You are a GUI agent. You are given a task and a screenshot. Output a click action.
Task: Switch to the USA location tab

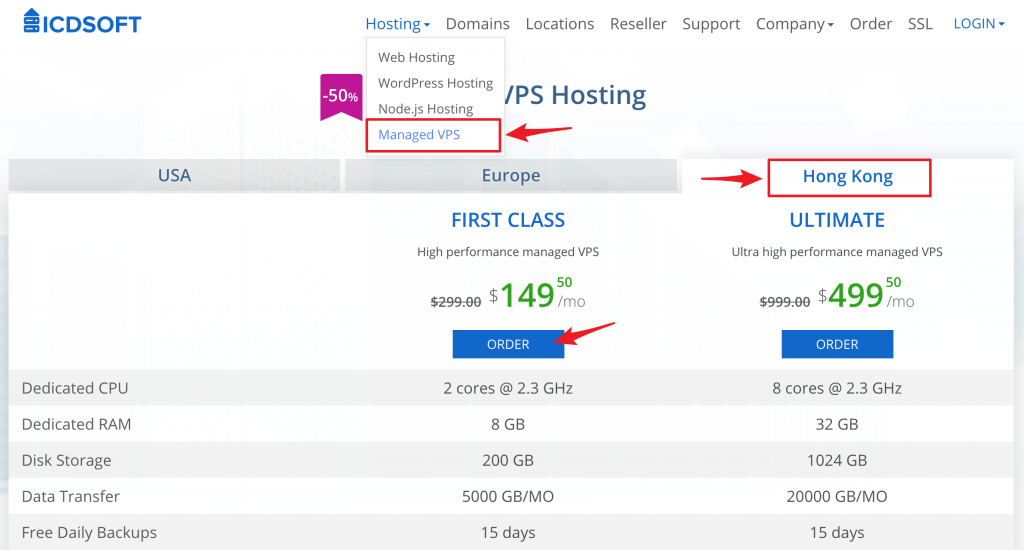tap(174, 176)
